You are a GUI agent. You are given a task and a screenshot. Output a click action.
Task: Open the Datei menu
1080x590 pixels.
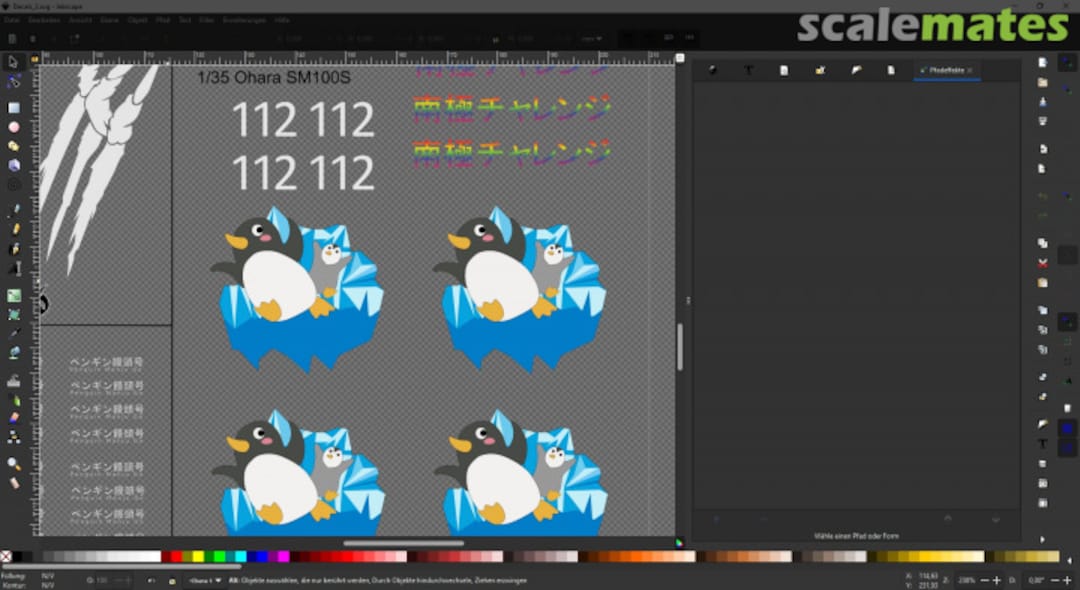tap(11, 19)
